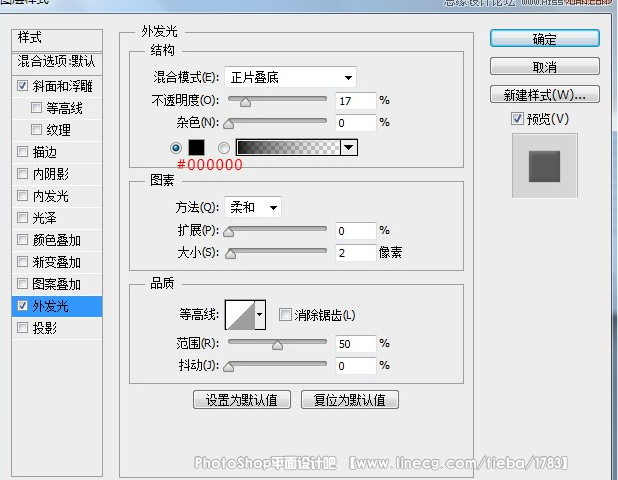Enable the 等高线 sub-option checkbox
Viewport: 618px width, 480px height.
(x=36, y=108)
